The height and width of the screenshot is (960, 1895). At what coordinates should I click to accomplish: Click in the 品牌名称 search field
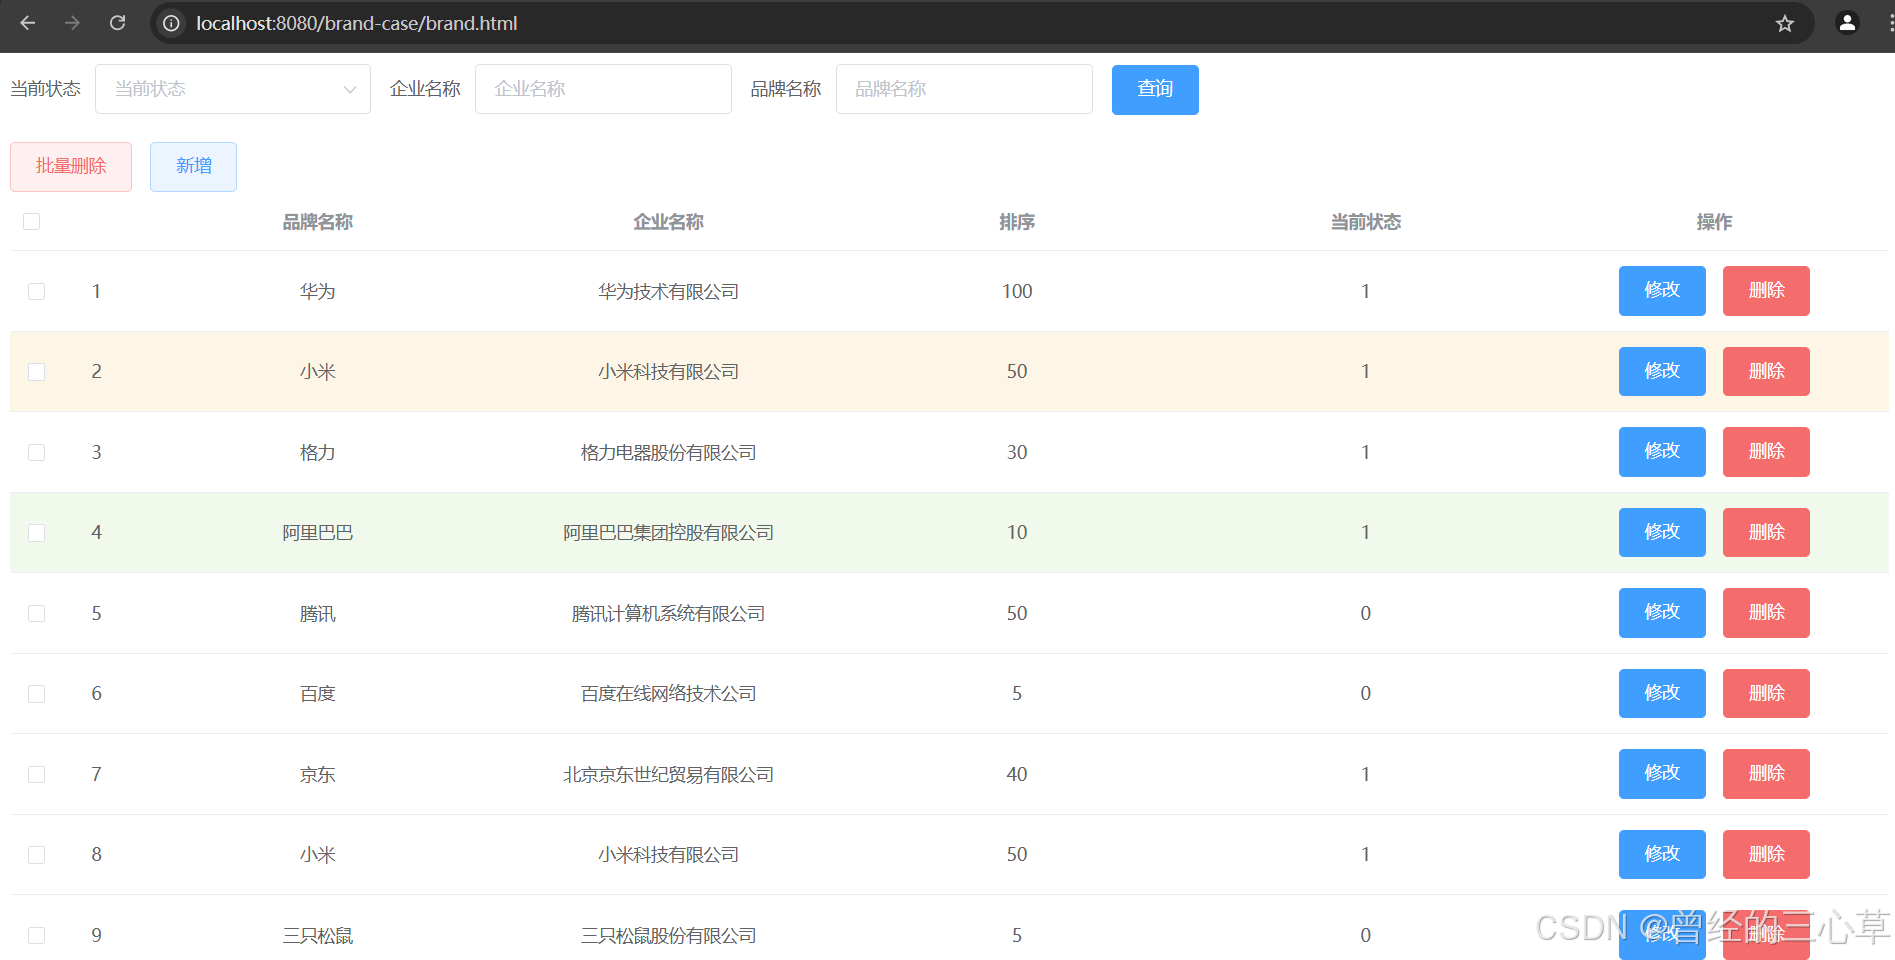coord(964,89)
